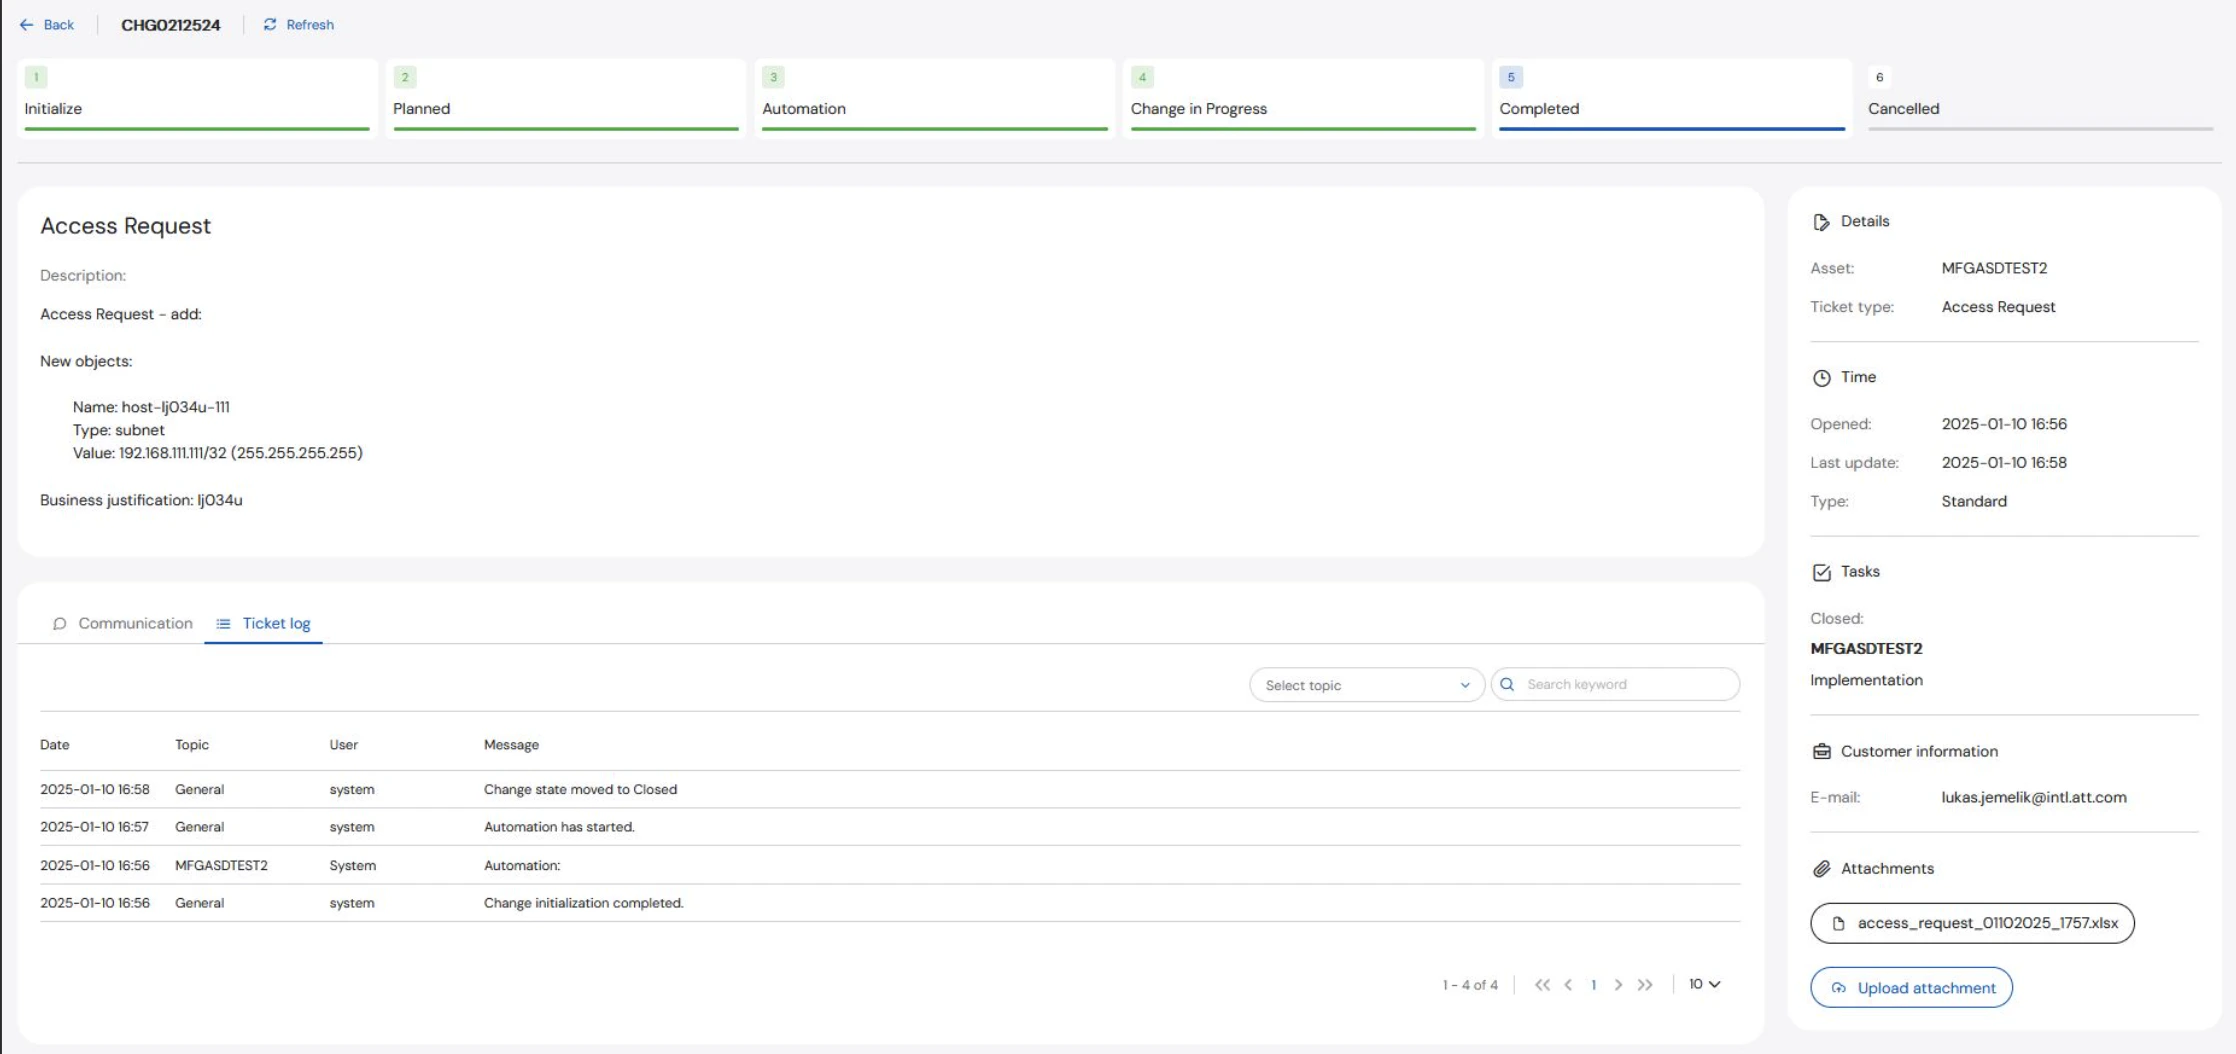
Task: Click the email lukas.jemelik@intl.att.com
Action: pyautogui.click(x=2034, y=798)
